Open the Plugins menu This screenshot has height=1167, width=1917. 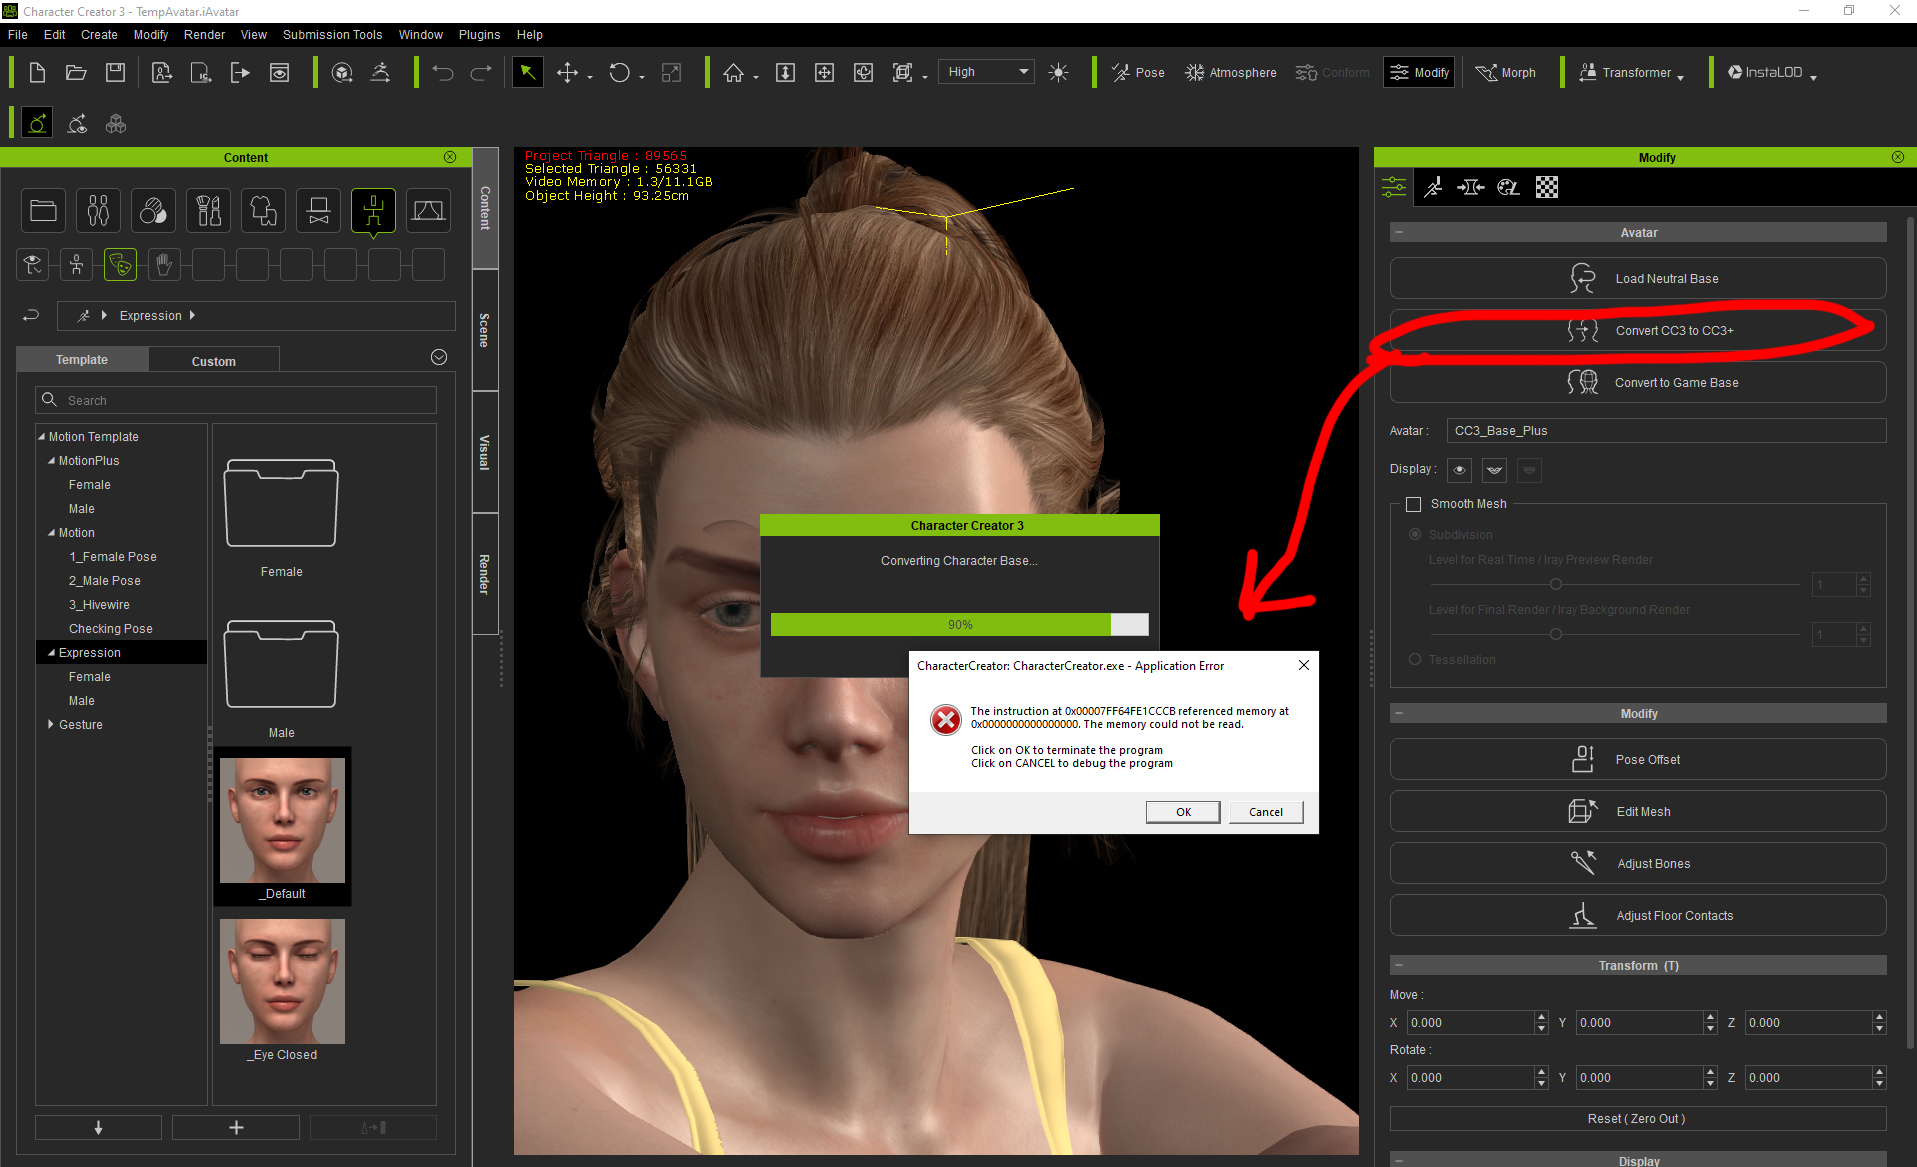479,35
